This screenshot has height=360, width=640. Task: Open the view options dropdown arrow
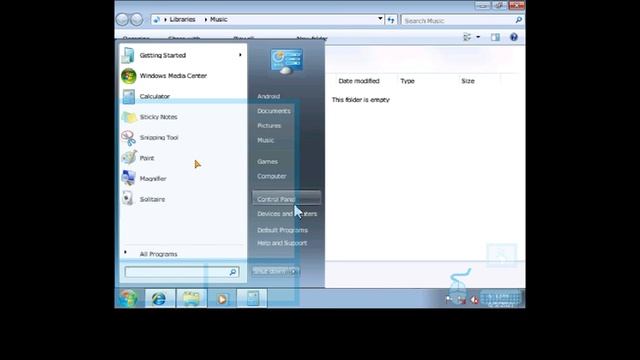478,37
